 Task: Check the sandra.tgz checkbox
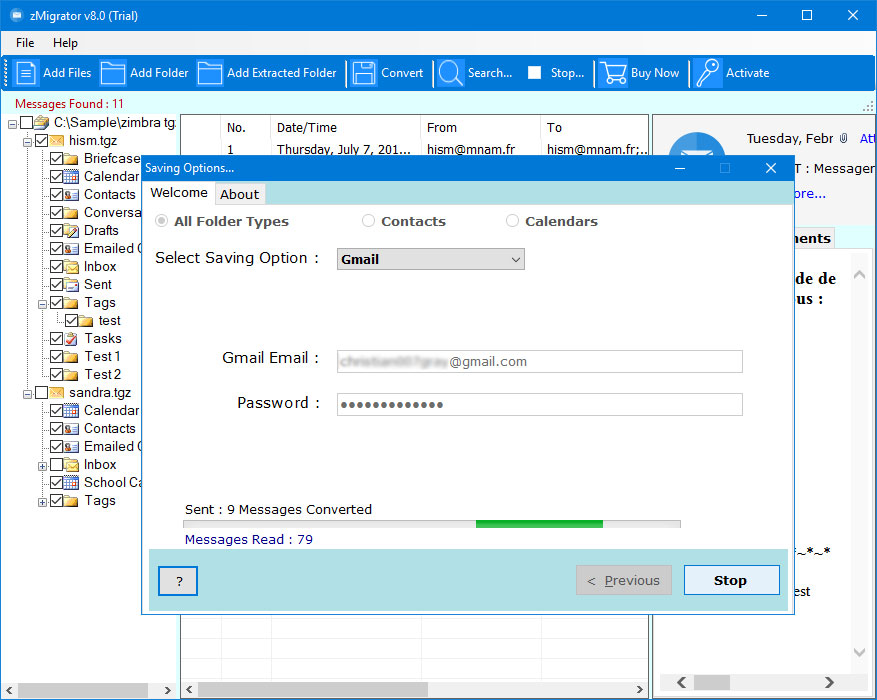coord(41,392)
